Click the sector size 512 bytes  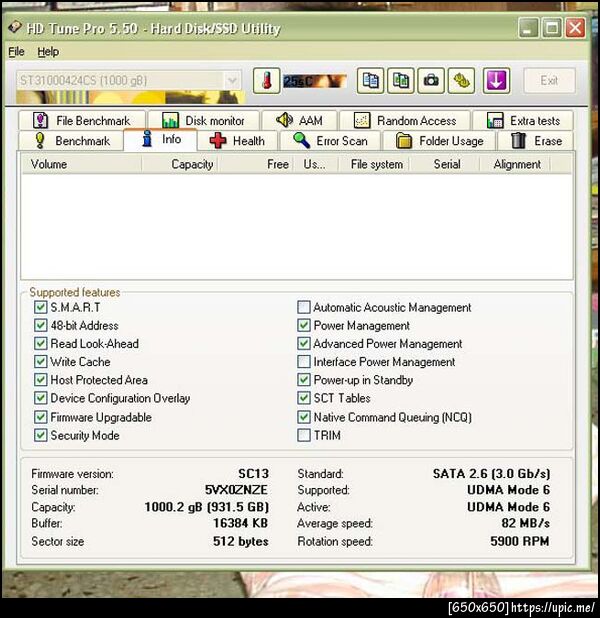pos(240,541)
